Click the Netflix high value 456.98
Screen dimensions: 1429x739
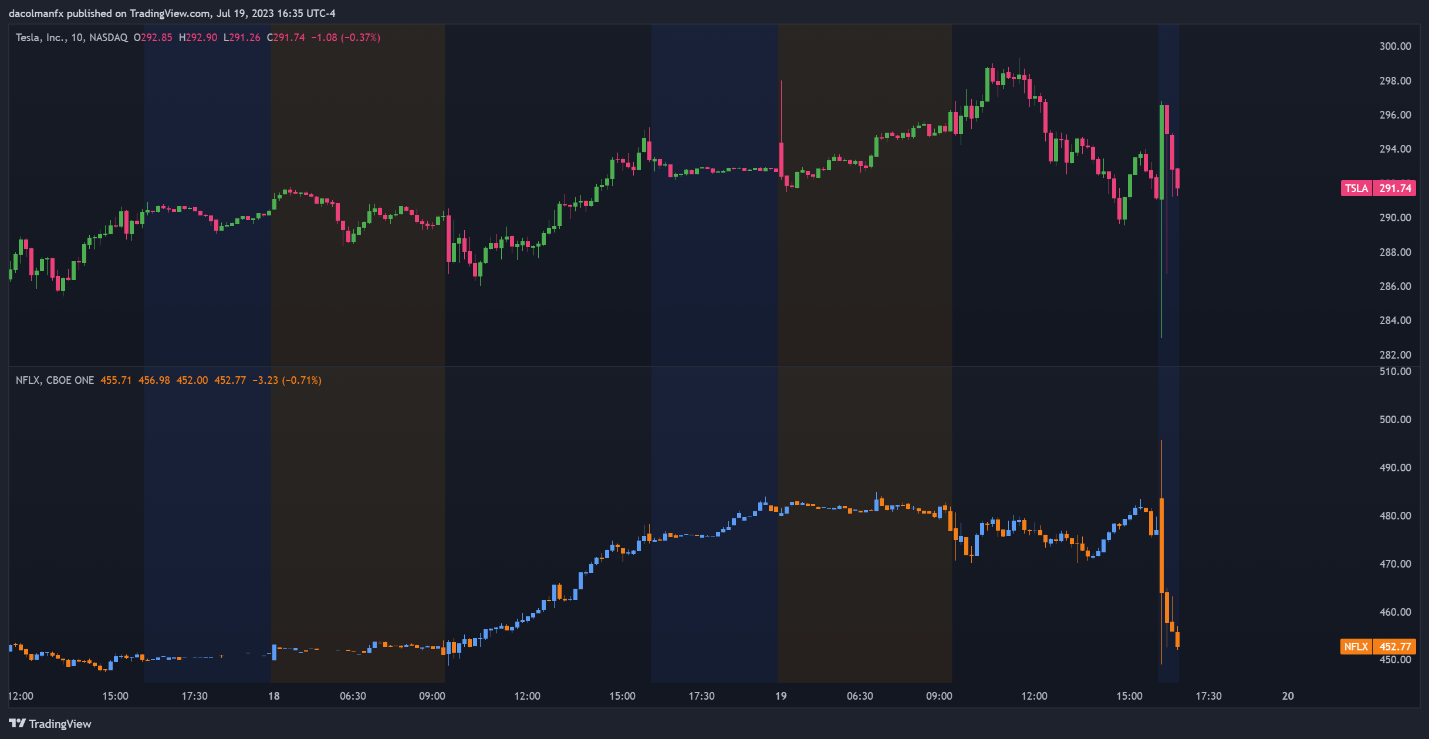(154, 380)
